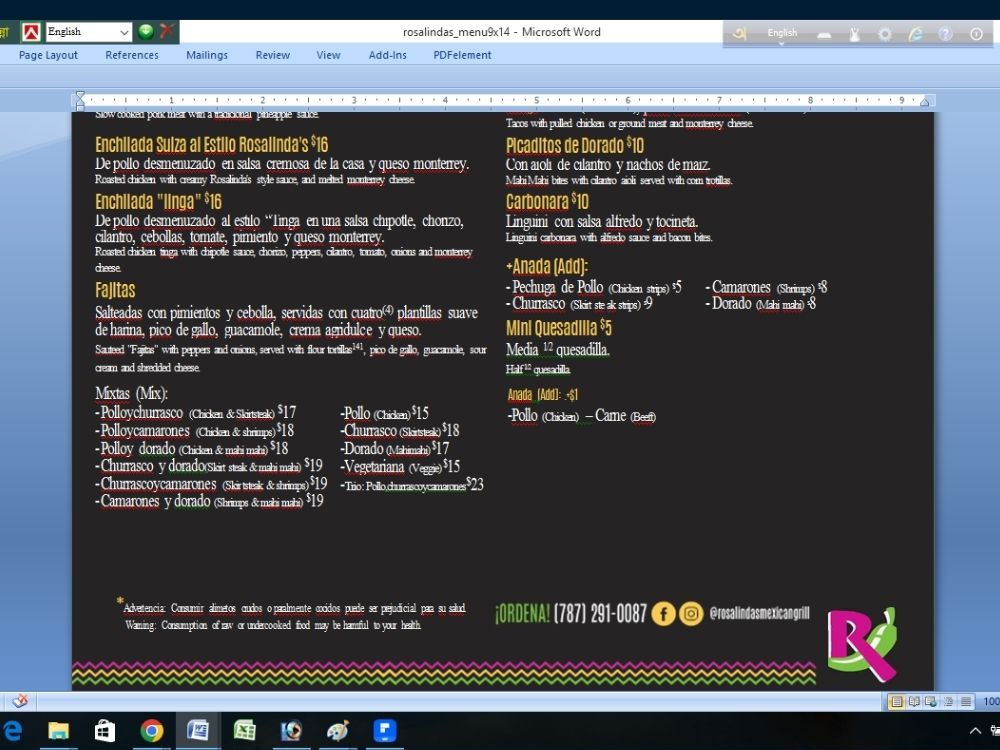Click the 'Fajitas' heading
This screenshot has height=750, width=1000.
[x=115, y=290]
